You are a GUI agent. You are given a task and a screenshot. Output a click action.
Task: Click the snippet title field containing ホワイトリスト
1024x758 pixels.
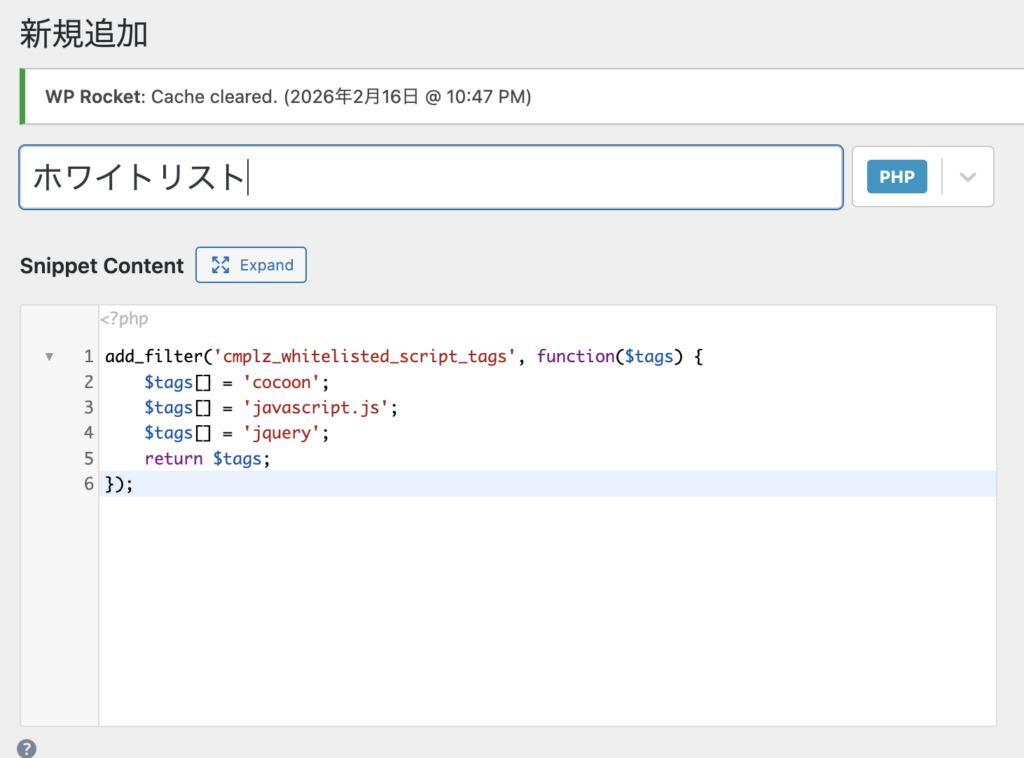[x=430, y=178]
